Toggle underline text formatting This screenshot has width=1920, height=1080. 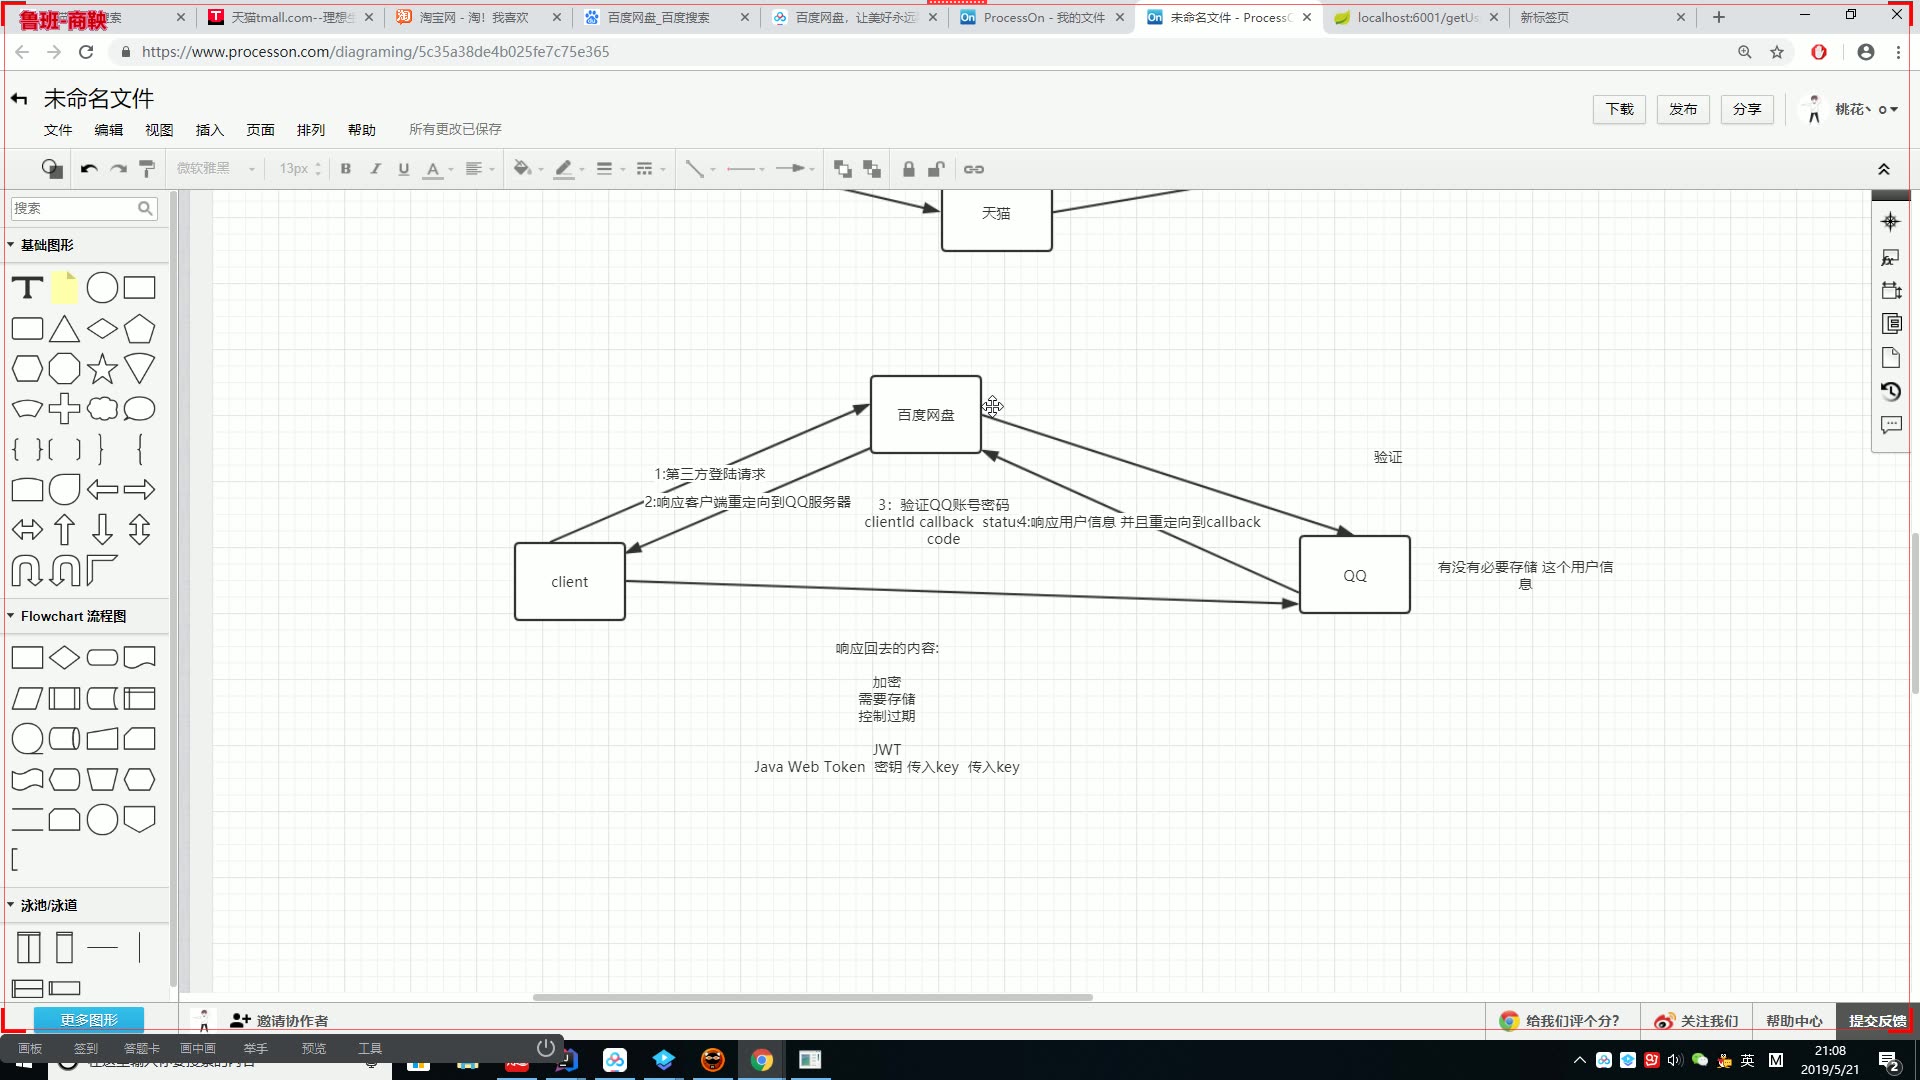coord(404,169)
